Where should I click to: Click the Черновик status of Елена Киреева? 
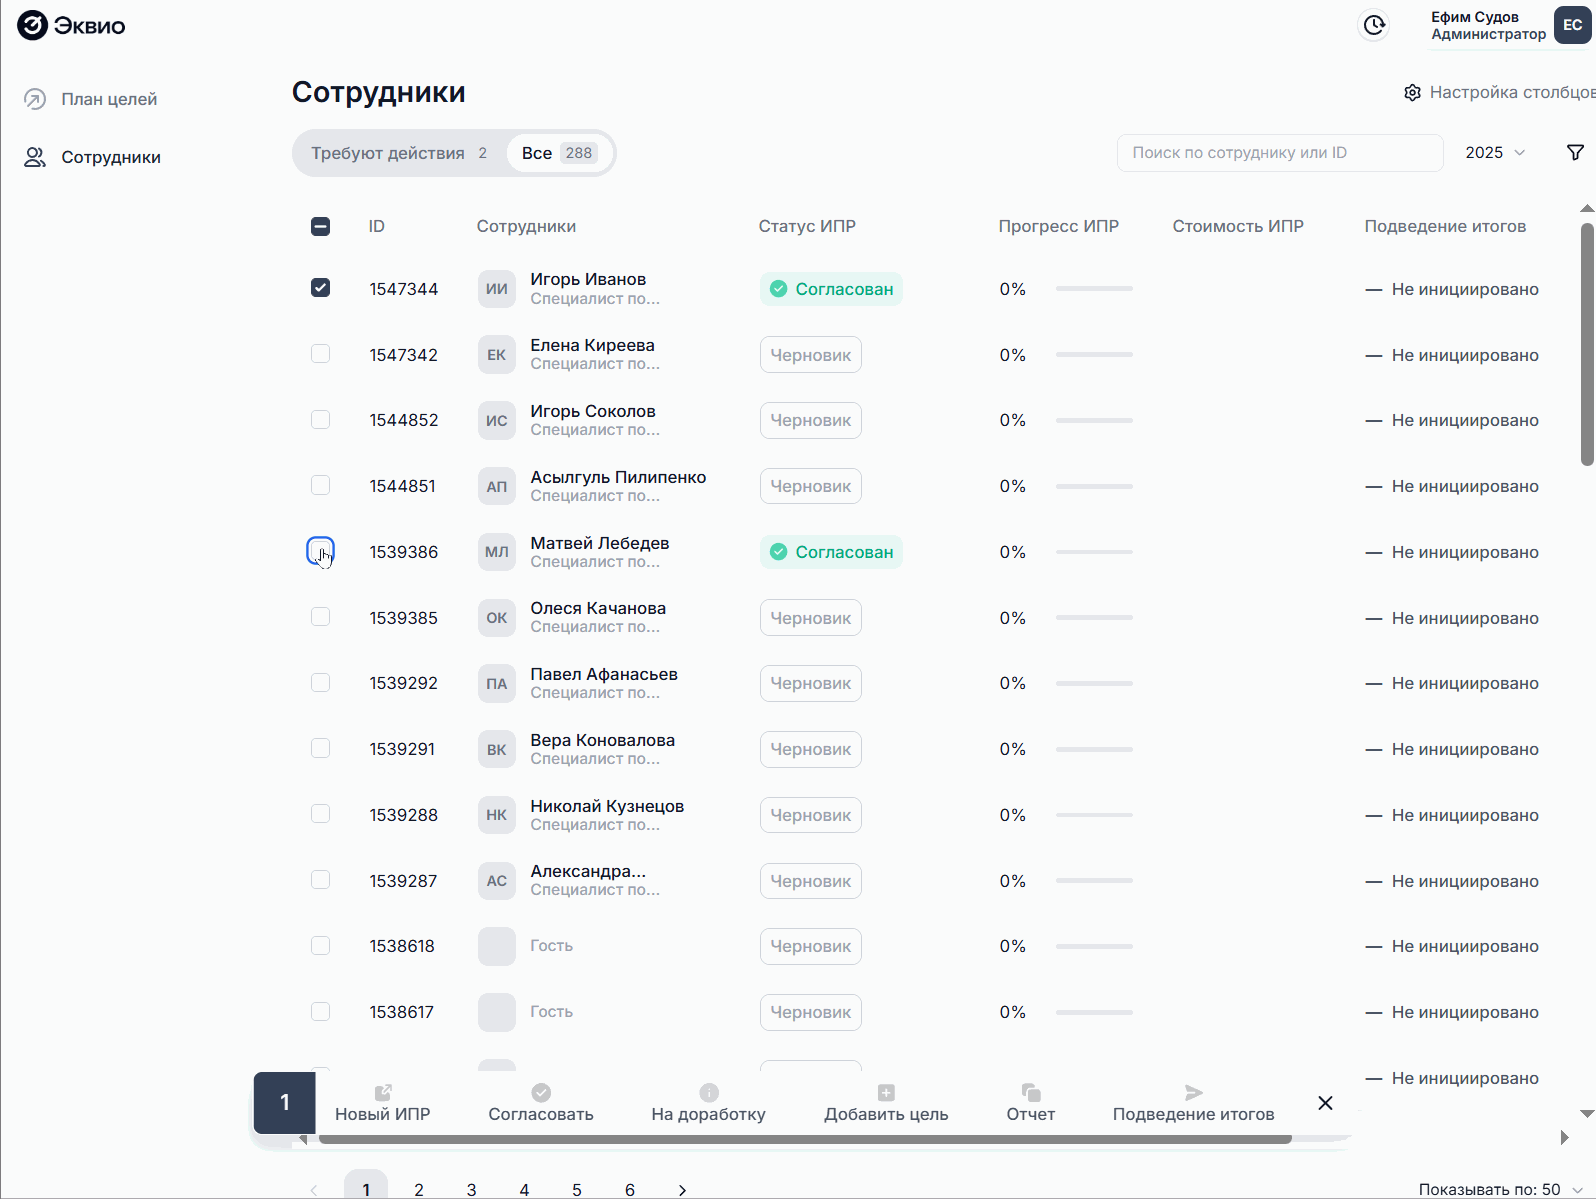pyautogui.click(x=811, y=355)
